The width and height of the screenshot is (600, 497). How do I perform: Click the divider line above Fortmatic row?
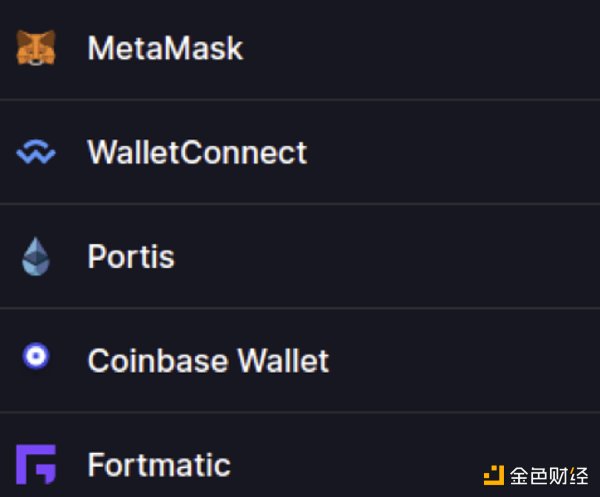(x=300, y=412)
